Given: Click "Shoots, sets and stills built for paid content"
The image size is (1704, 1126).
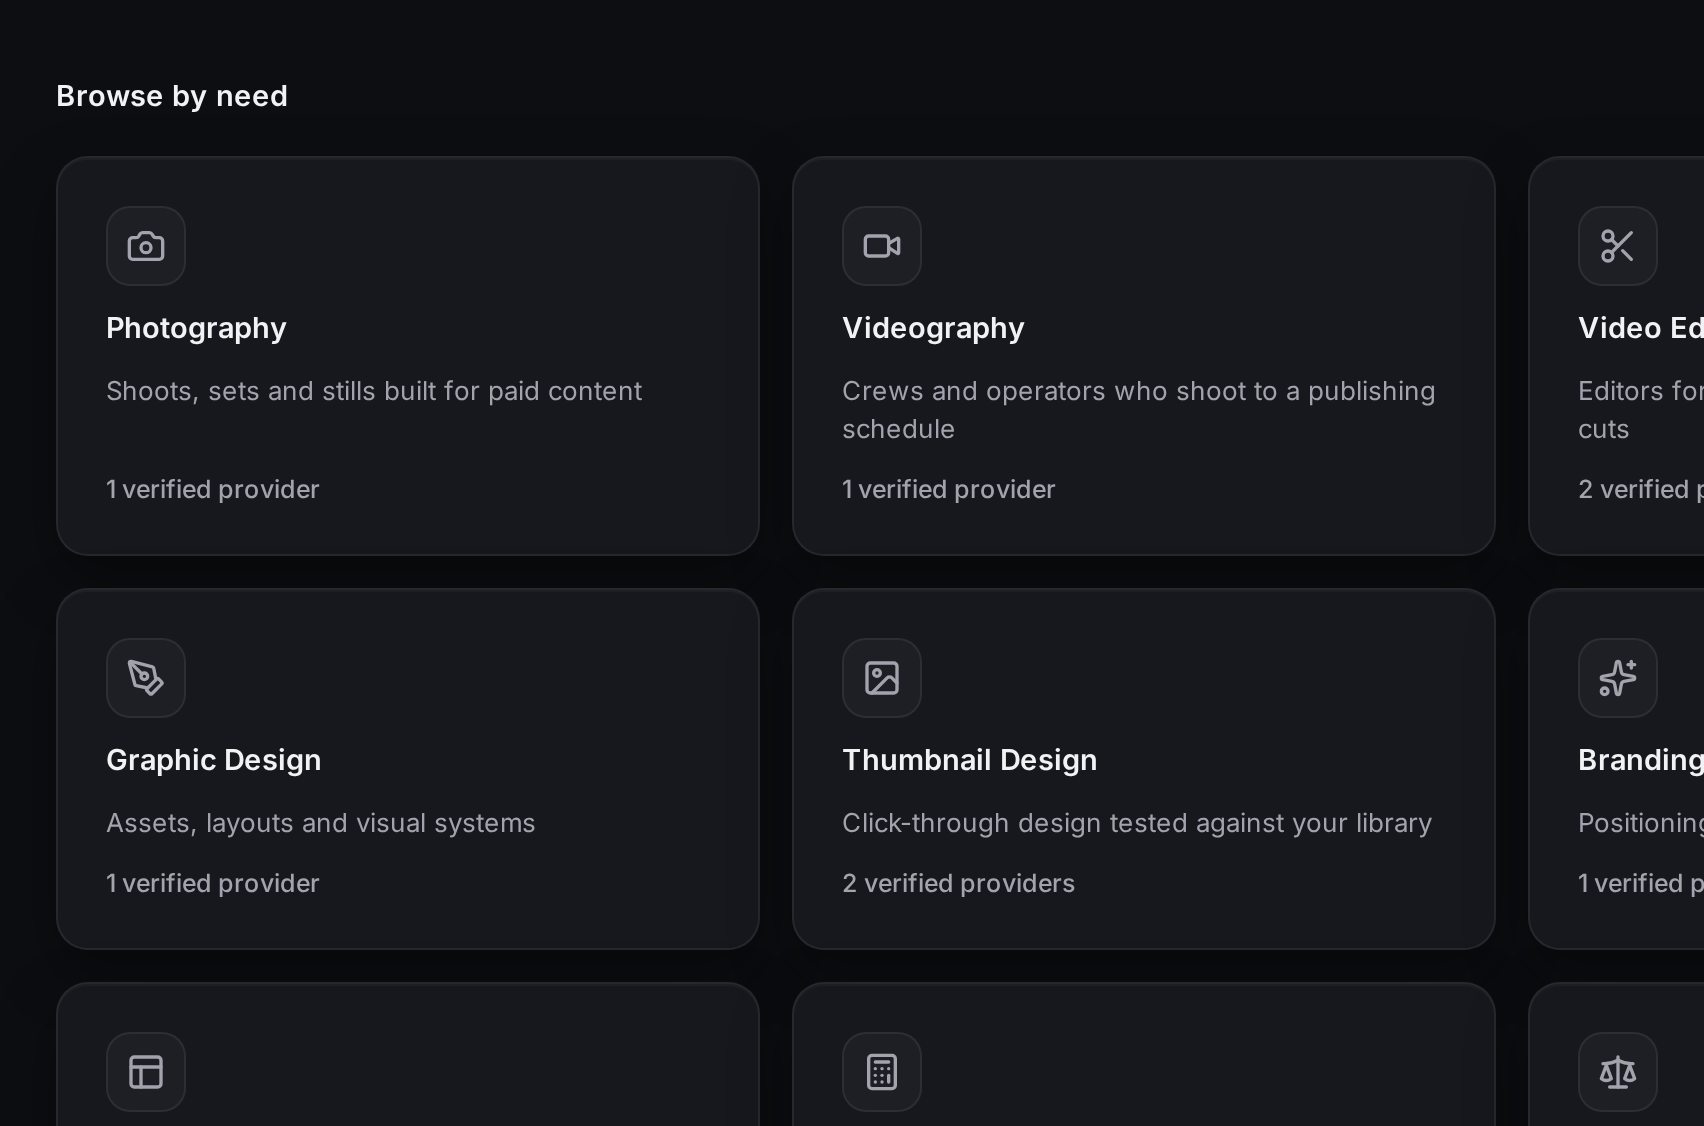Looking at the screenshot, I should click(374, 391).
